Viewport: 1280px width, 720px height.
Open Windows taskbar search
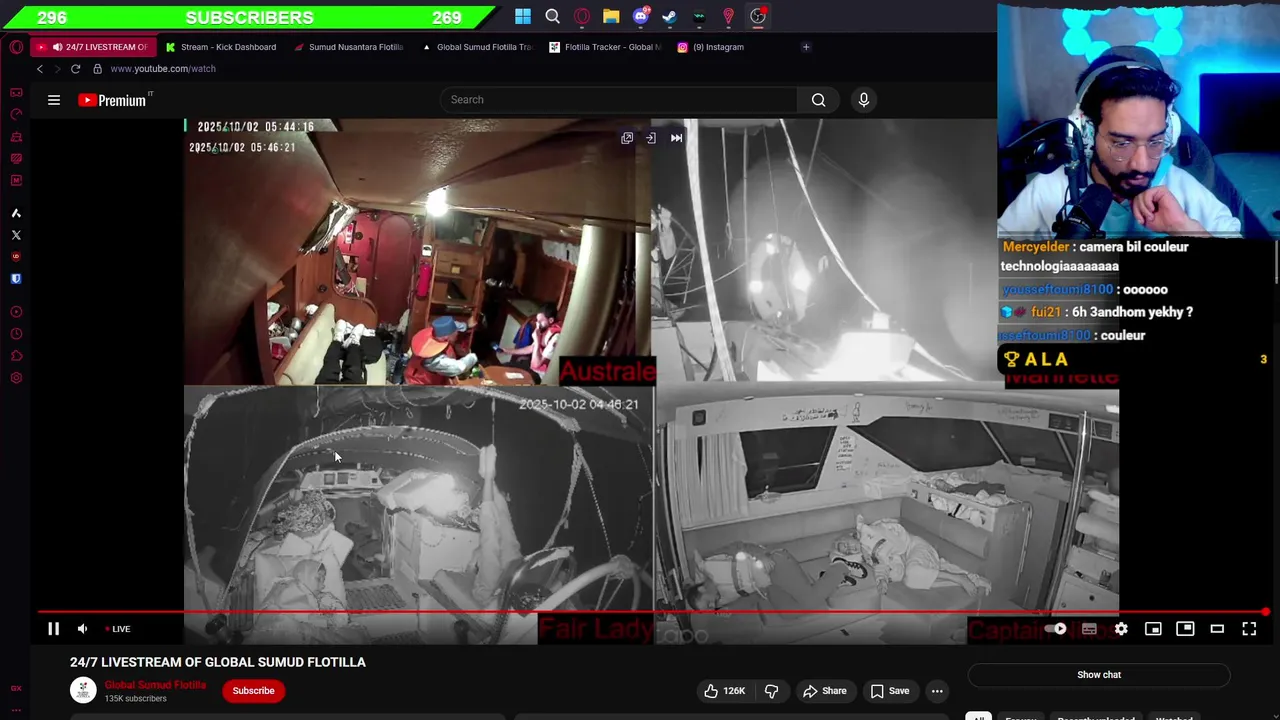tap(552, 16)
